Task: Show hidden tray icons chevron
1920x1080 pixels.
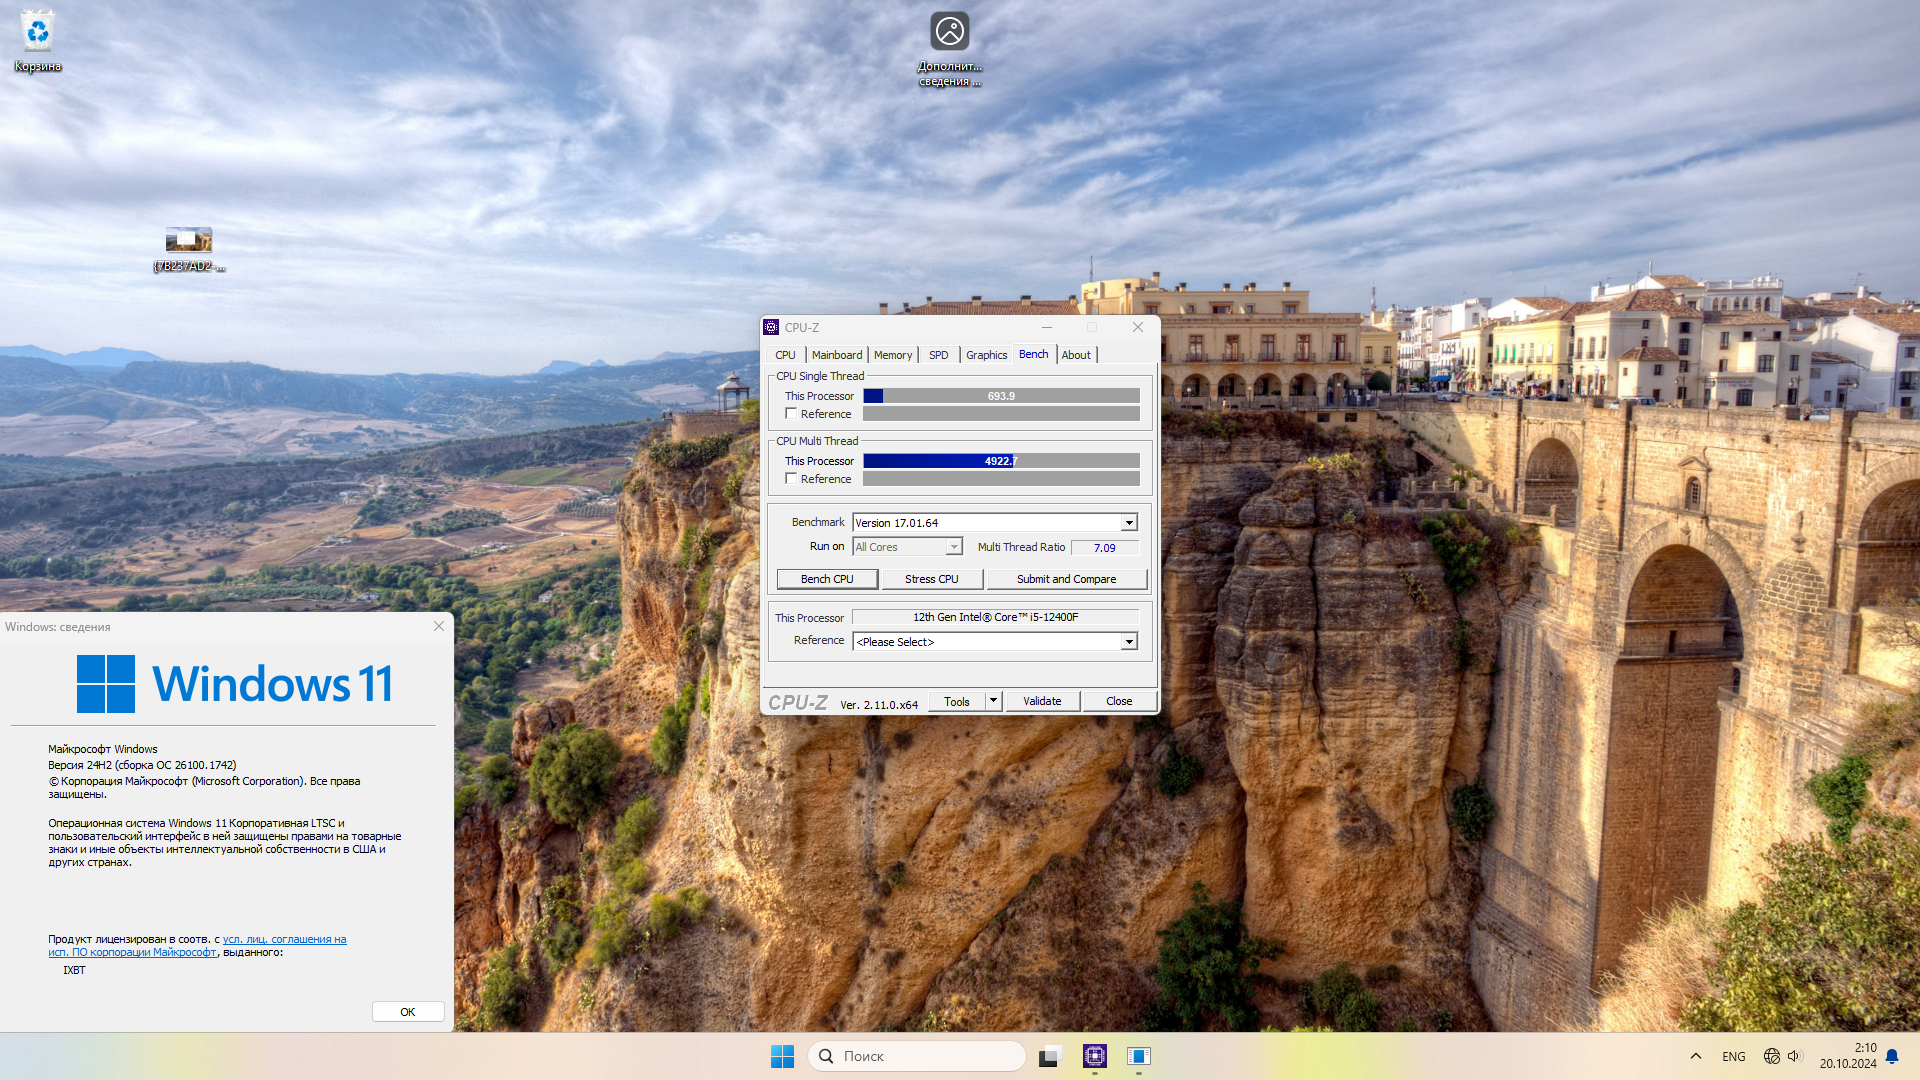Action: pos(1695,1056)
